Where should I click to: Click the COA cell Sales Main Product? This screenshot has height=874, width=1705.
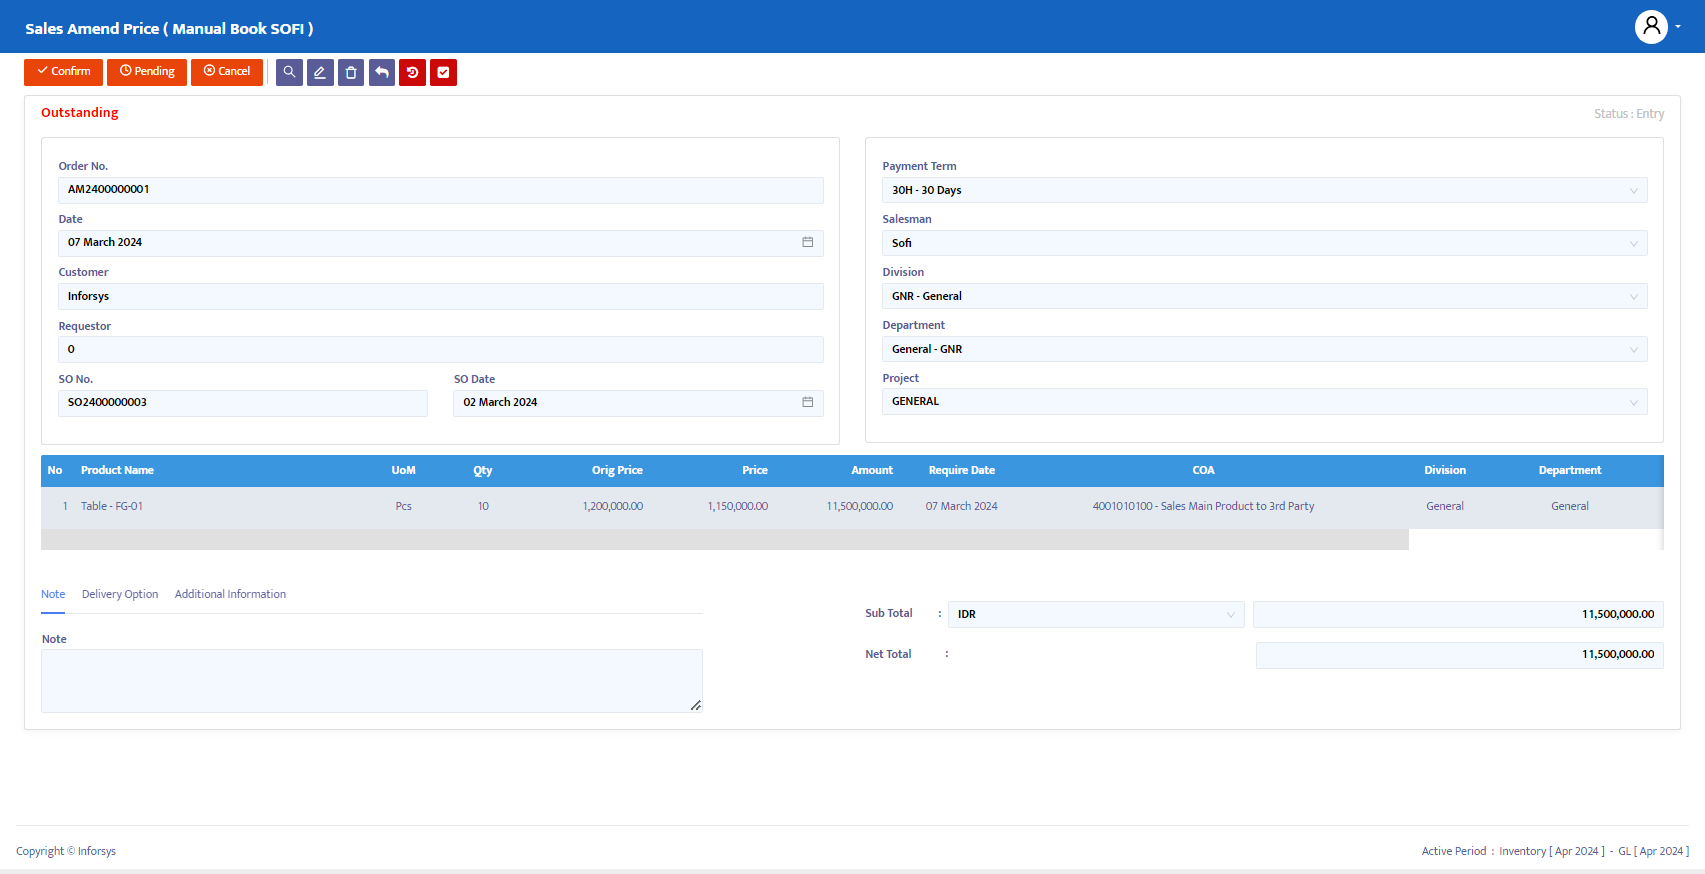1203,506
